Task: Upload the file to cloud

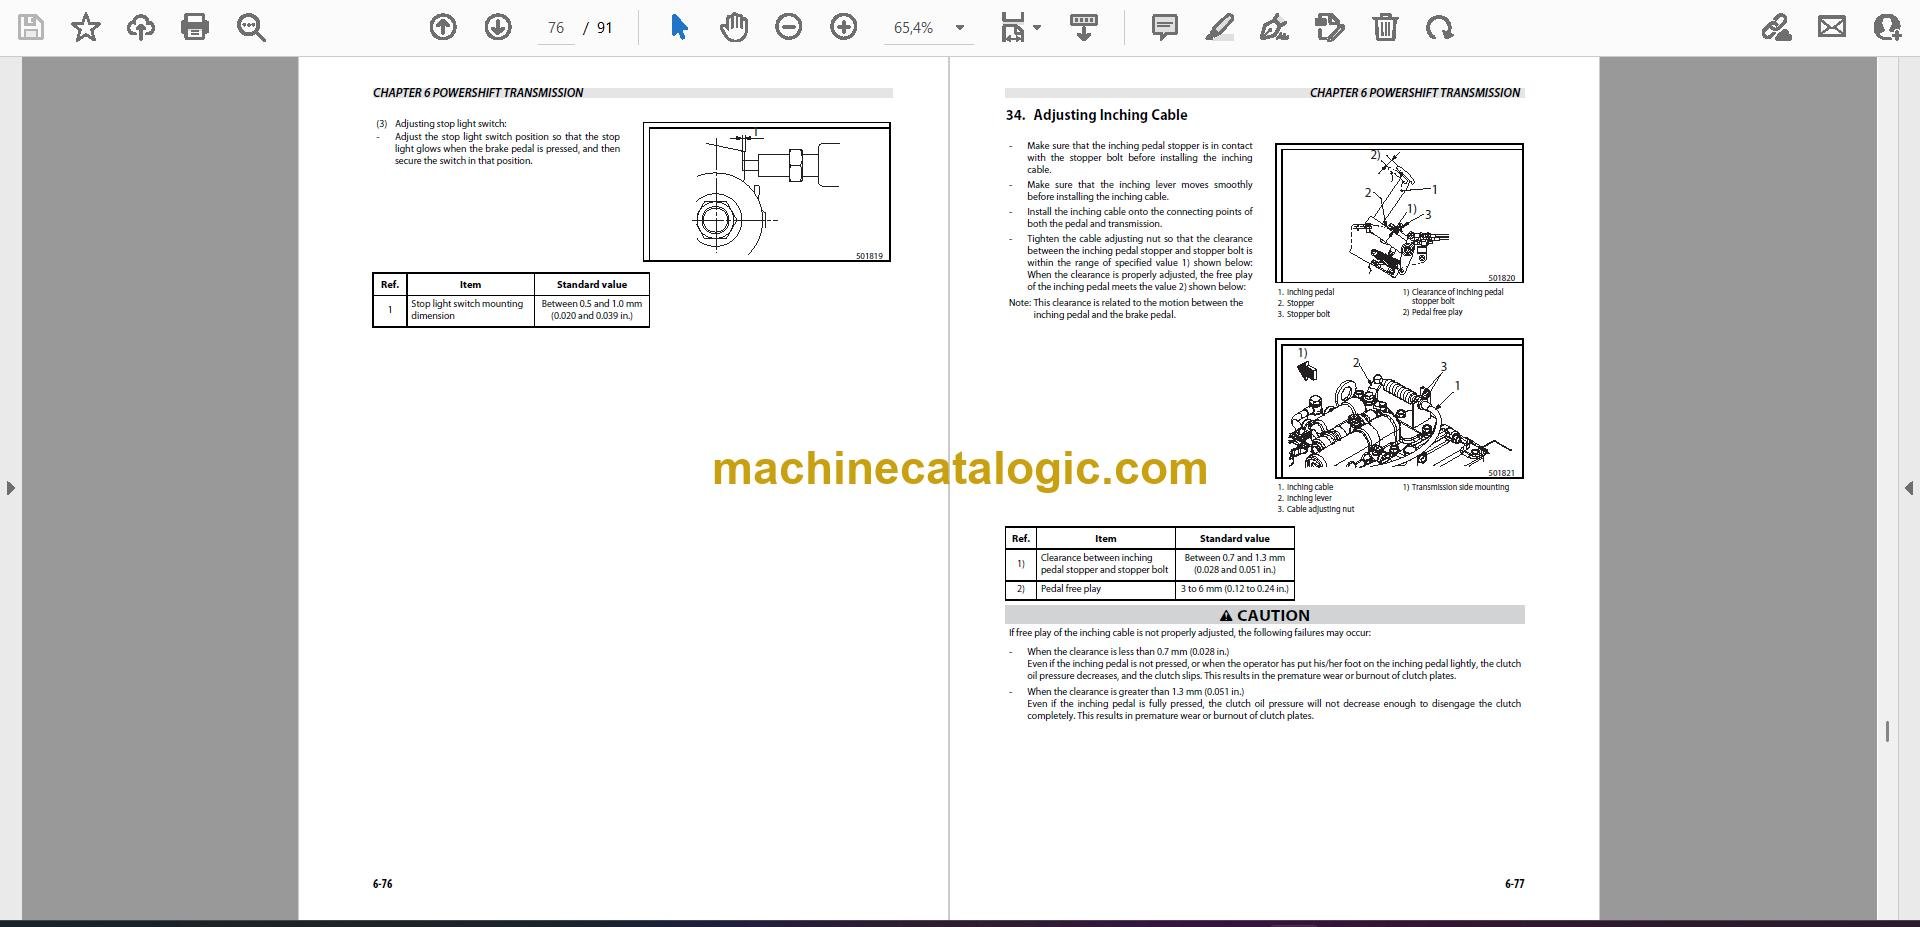Action: (141, 28)
